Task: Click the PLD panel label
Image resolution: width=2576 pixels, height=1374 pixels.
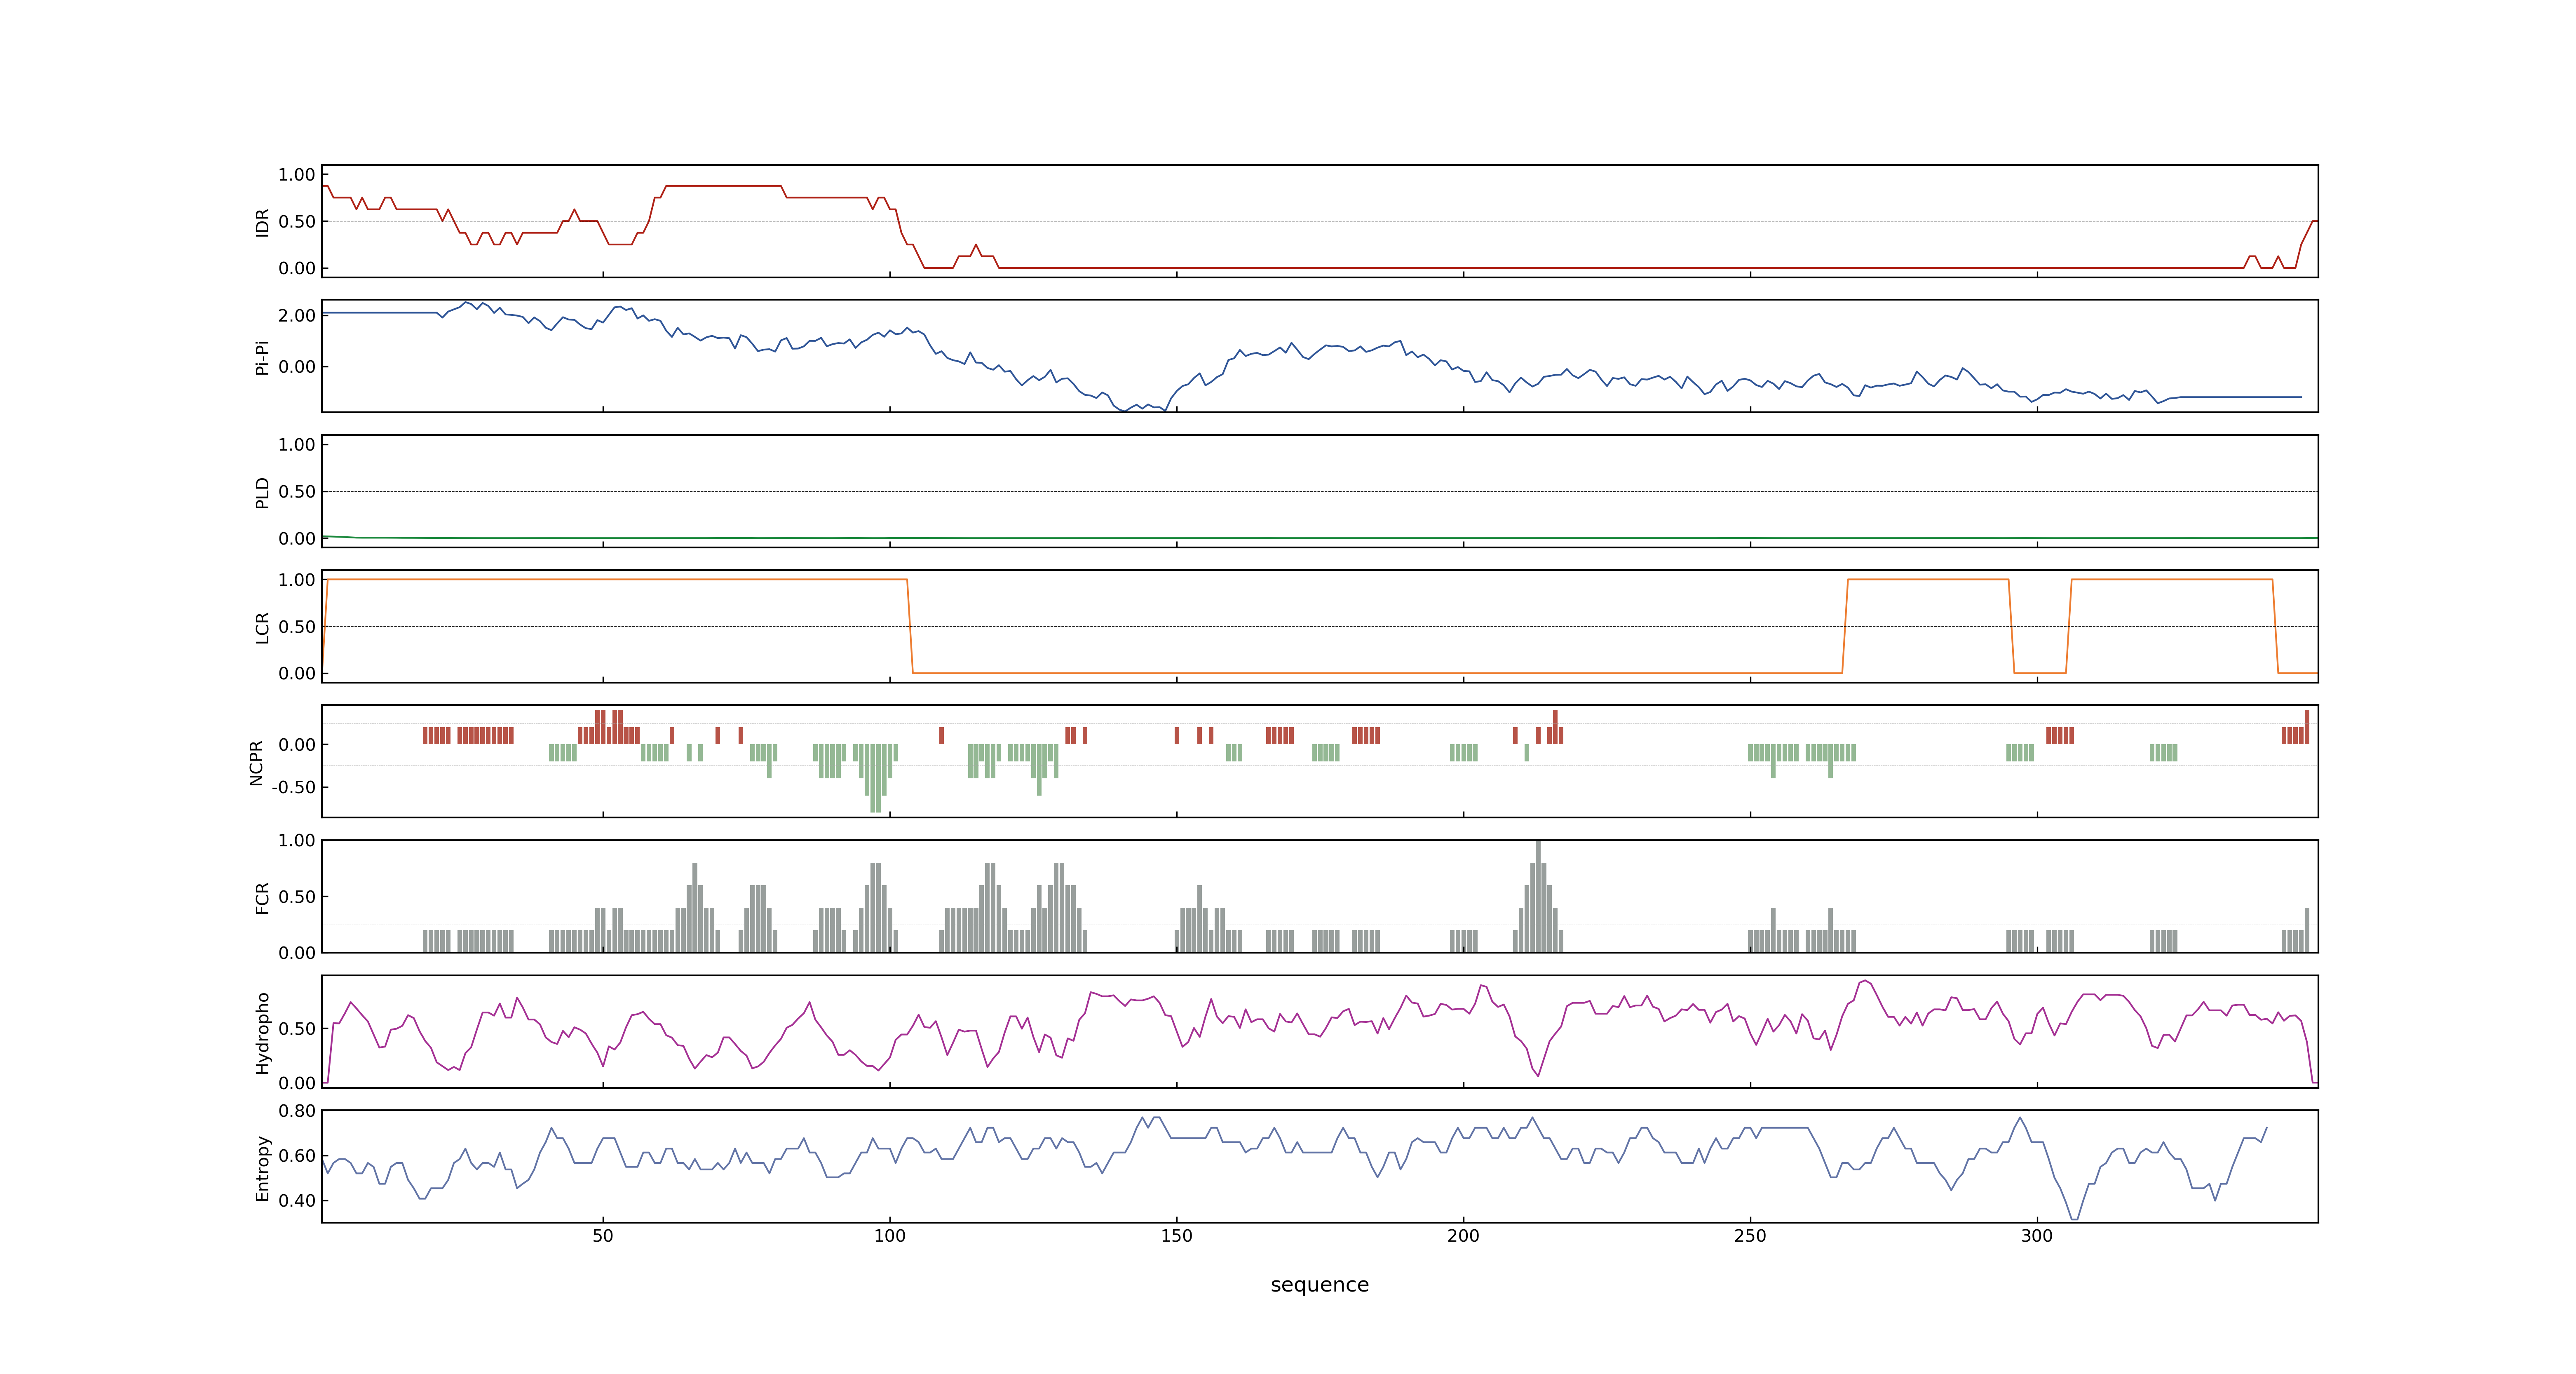Action: [x=262, y=492]
